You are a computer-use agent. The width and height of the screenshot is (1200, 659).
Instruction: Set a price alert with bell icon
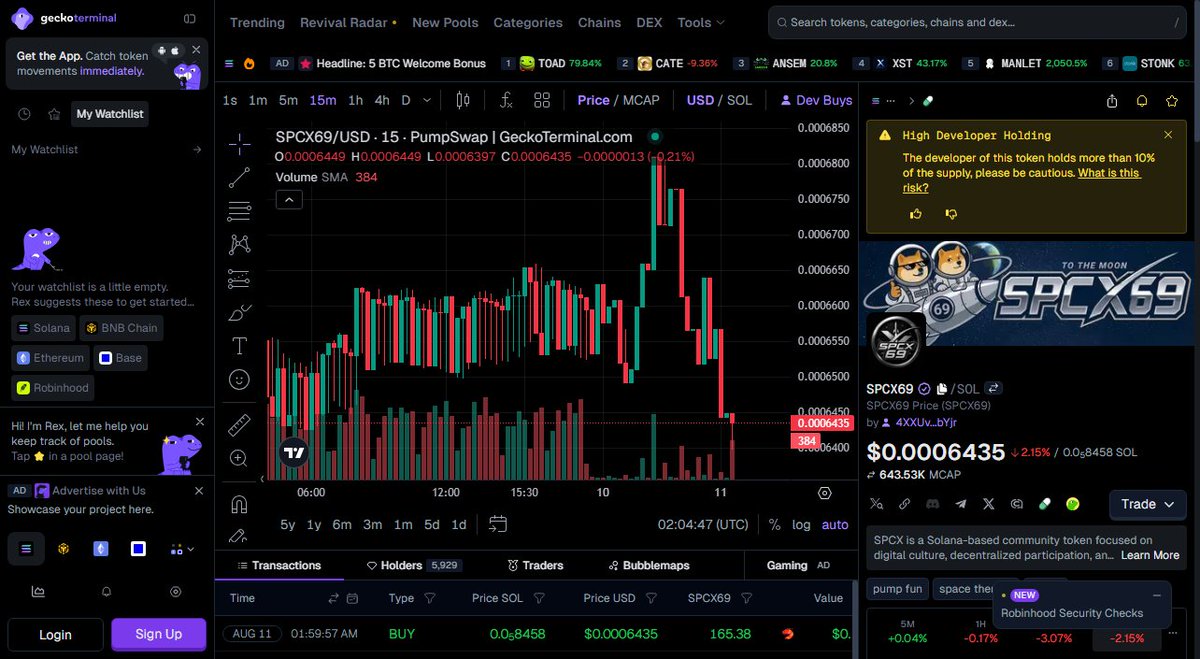point(1142,101)
